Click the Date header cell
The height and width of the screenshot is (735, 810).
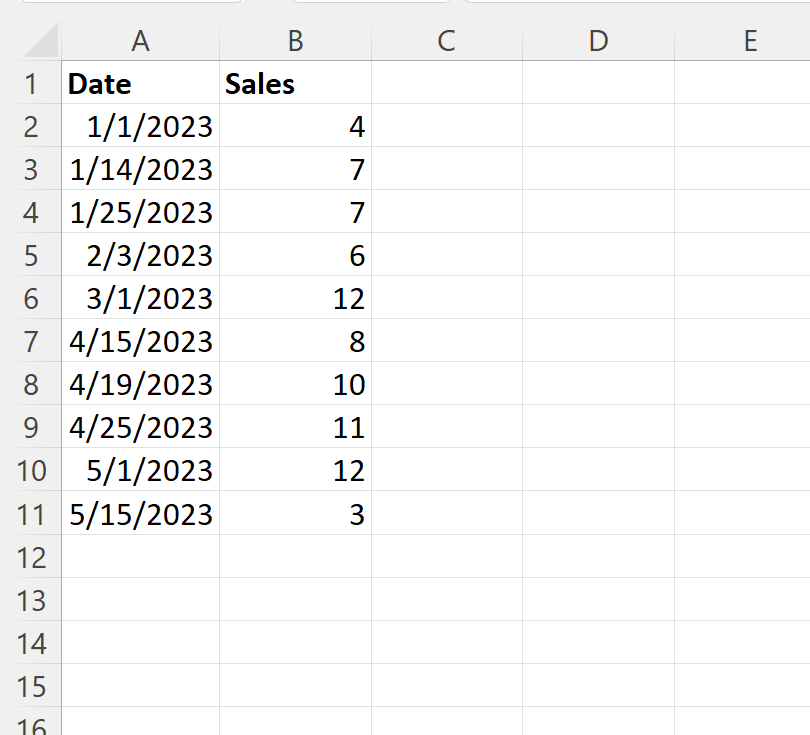[x=141, y=83]
